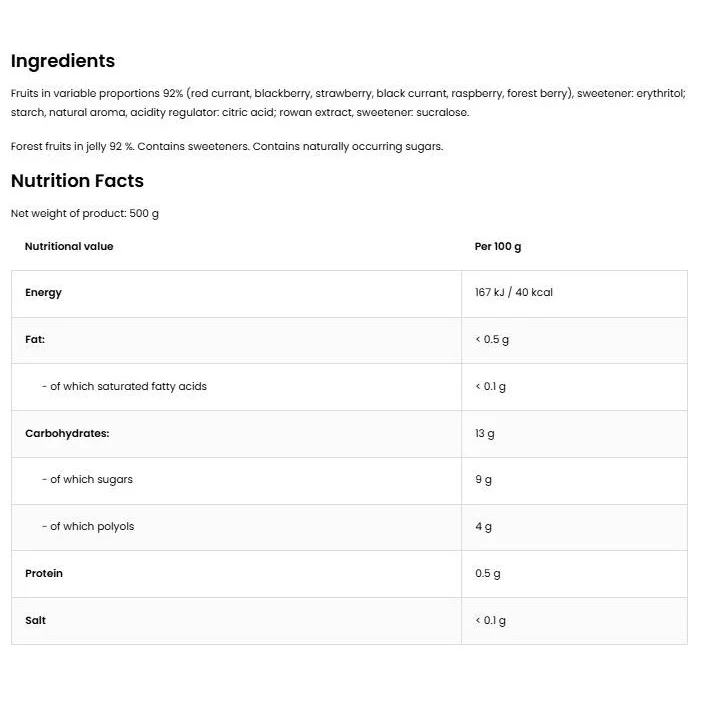Click the net weight 500 g text
This screenshot has height=701, width=701.
[84, 214]
